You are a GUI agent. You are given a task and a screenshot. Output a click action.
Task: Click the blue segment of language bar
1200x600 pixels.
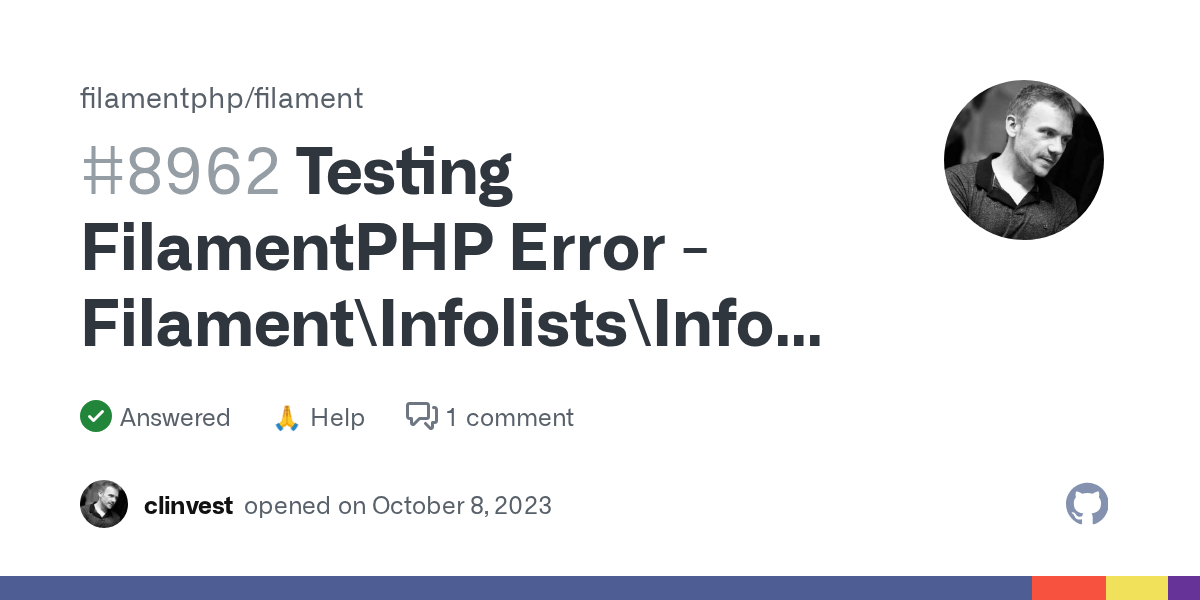point(515,588)
